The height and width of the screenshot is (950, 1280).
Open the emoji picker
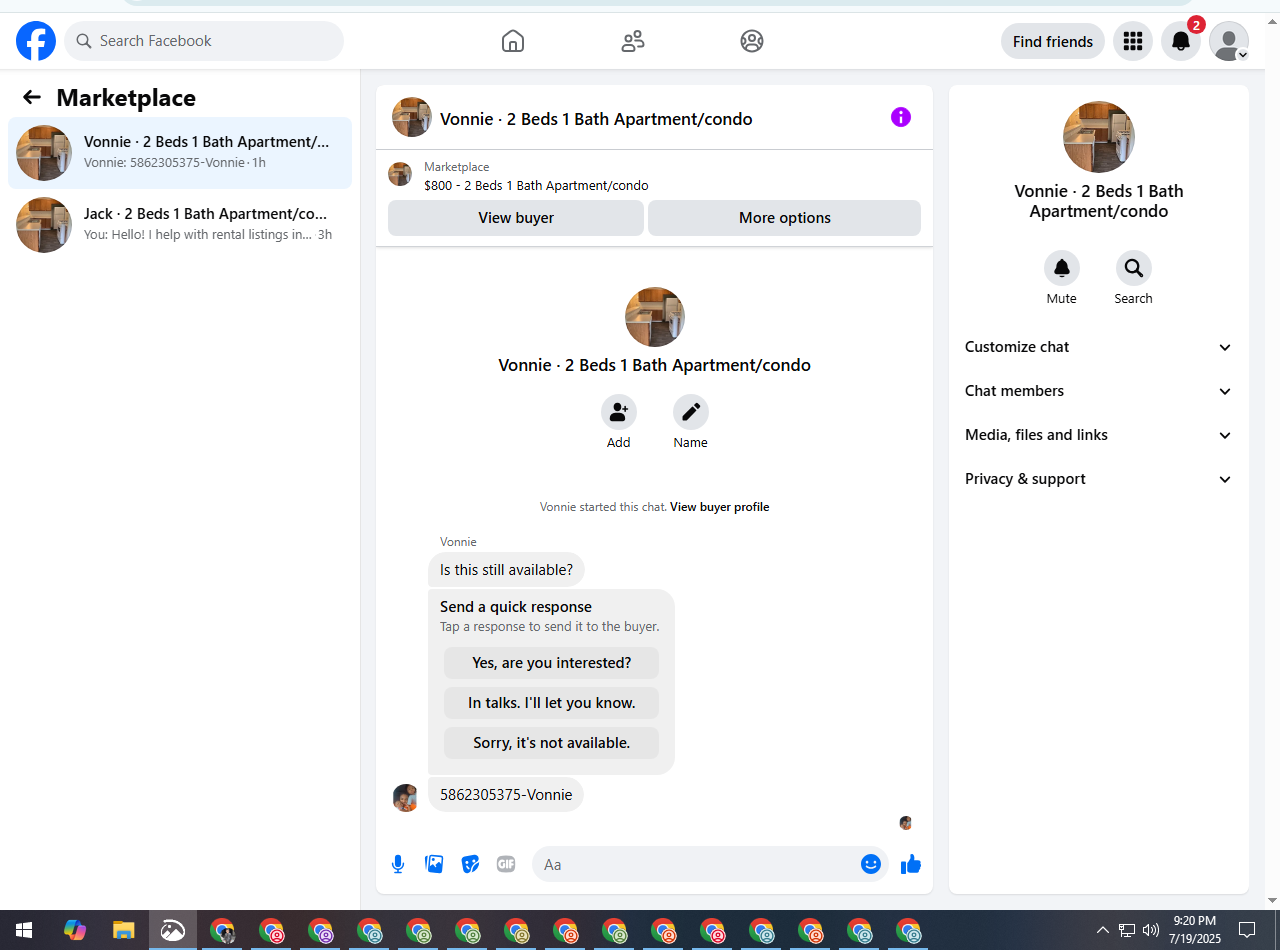click(x=871, y=864)
